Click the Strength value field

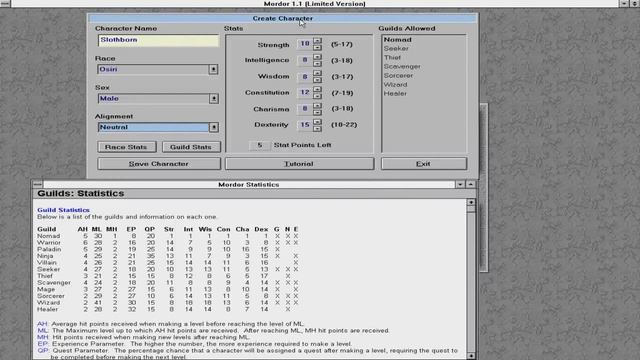[x=305, y=44]
